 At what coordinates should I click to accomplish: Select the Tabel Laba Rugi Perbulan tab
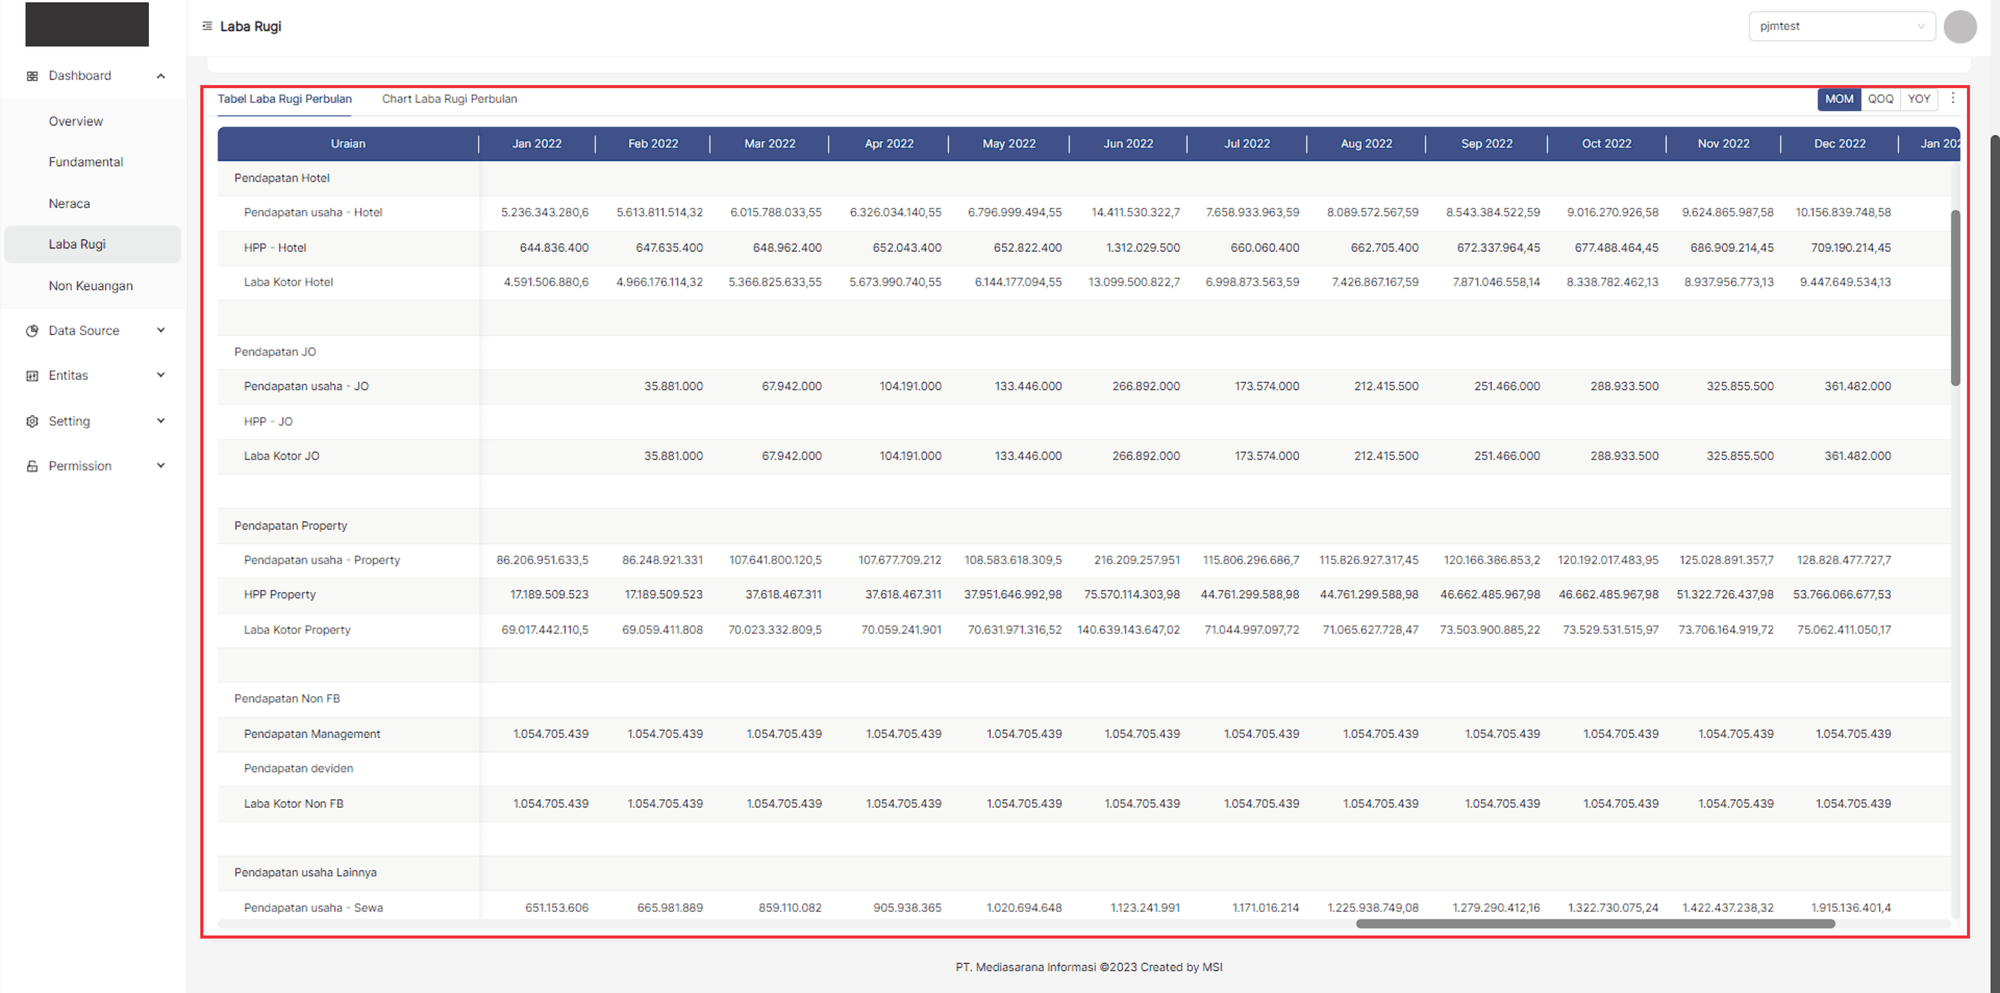point(285,99)
